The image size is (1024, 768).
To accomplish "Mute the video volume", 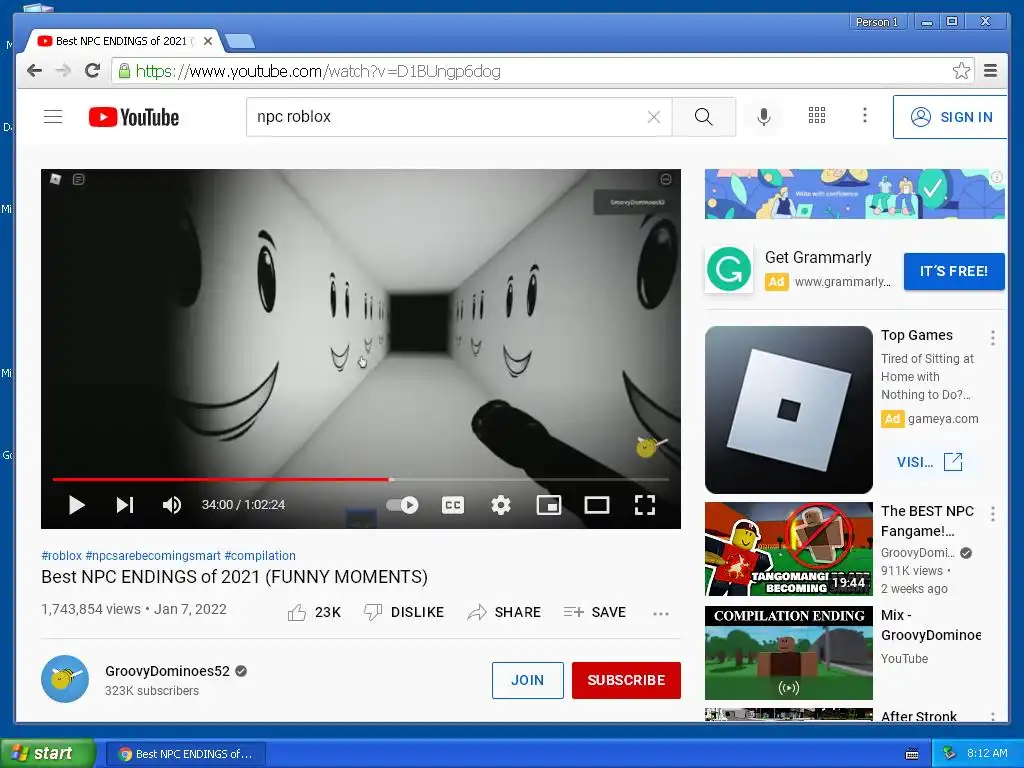I will pyautogui.click(x=172, y=505).
